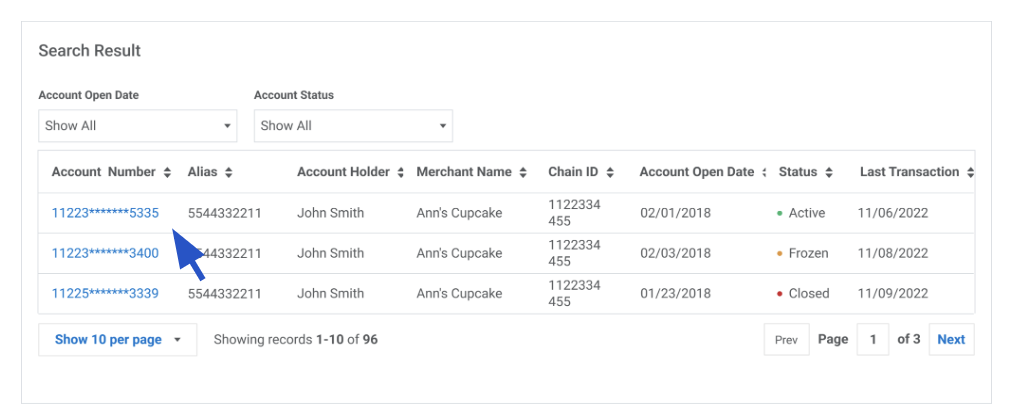Open account 11223*******3400
This screenshot has width=1016, height=416.
[x=105, y=253]
